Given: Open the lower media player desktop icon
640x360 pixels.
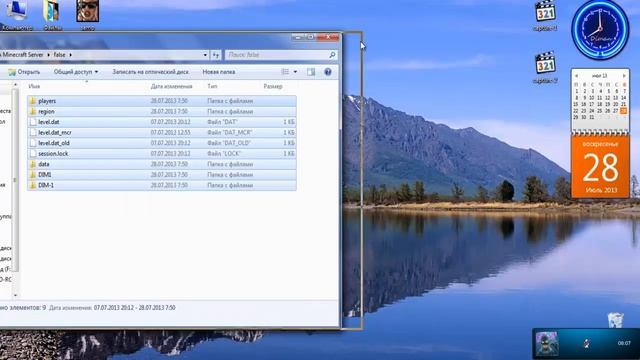Looking at the screenshot, I should [x=545, y=67].
